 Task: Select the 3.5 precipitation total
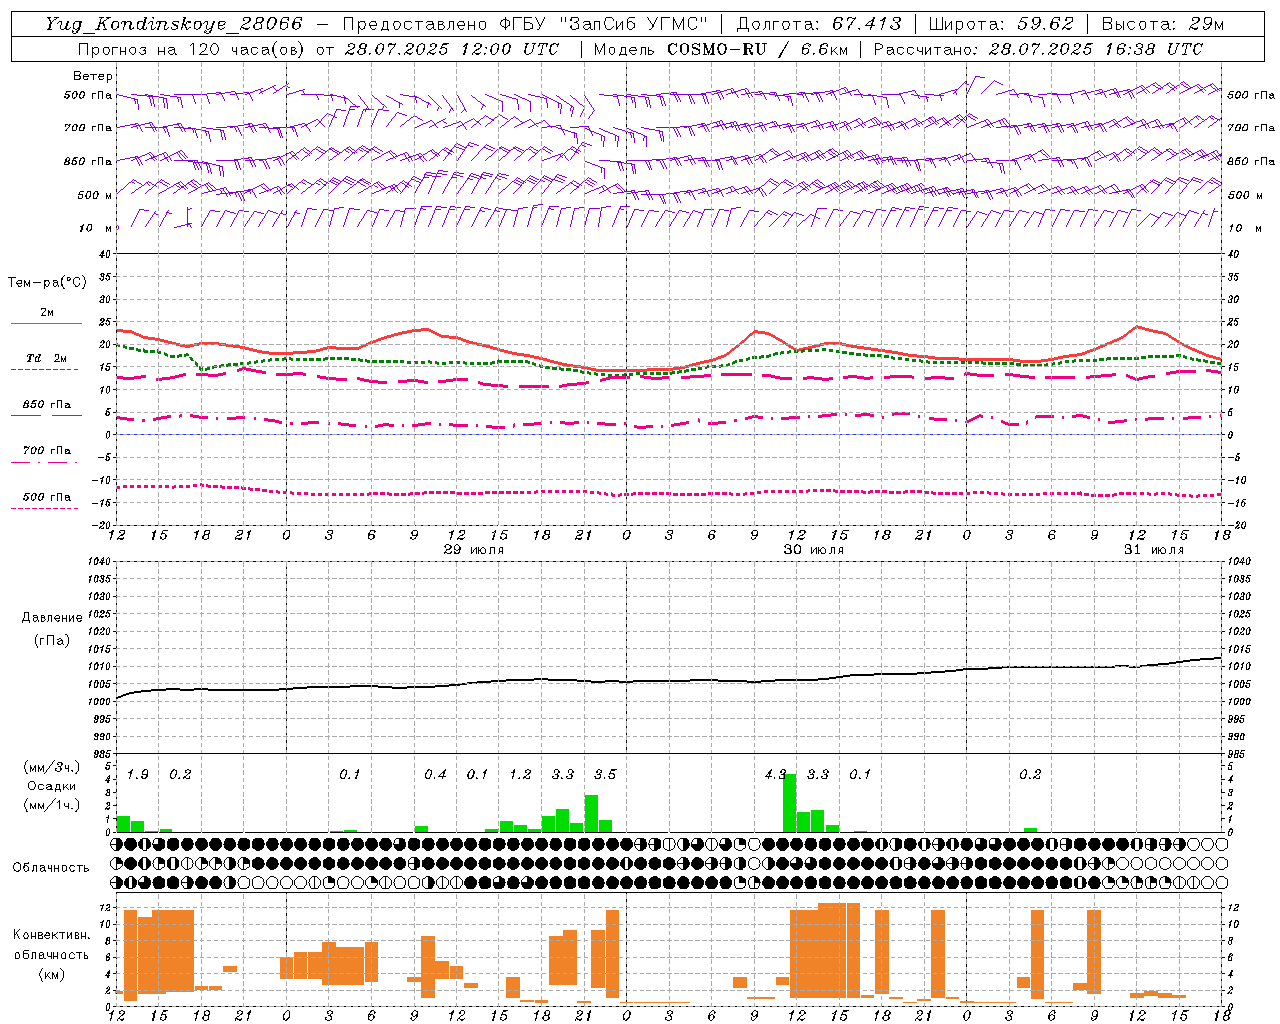coord(605,775)
